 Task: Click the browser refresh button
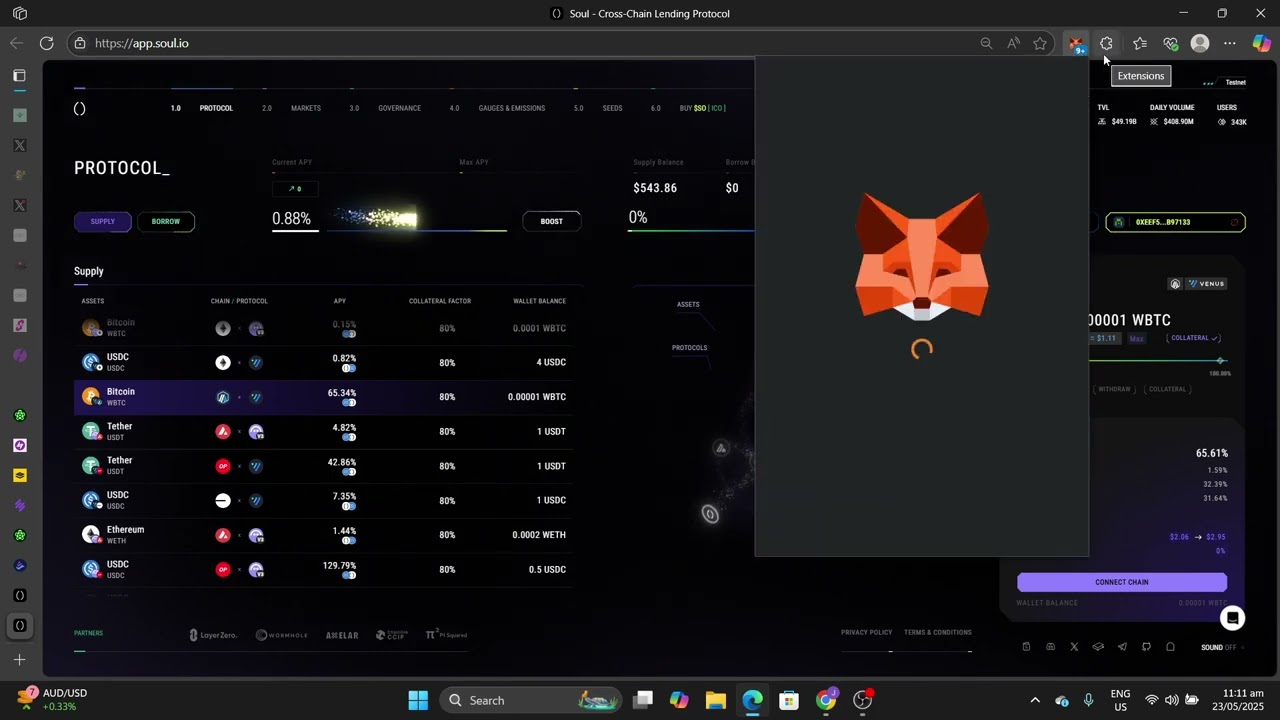pyautogui.click(x=46, y=43)
